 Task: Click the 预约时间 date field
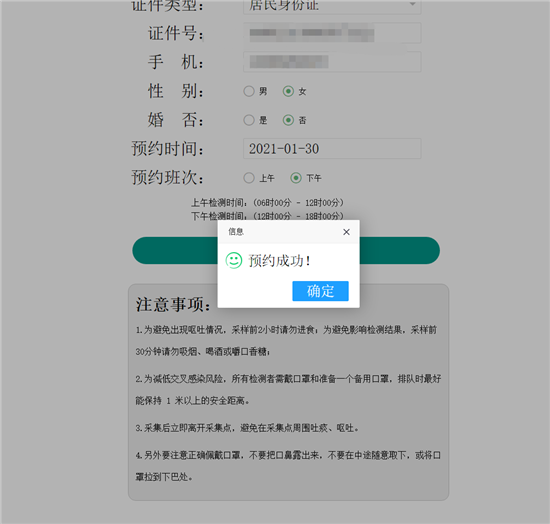332,148
